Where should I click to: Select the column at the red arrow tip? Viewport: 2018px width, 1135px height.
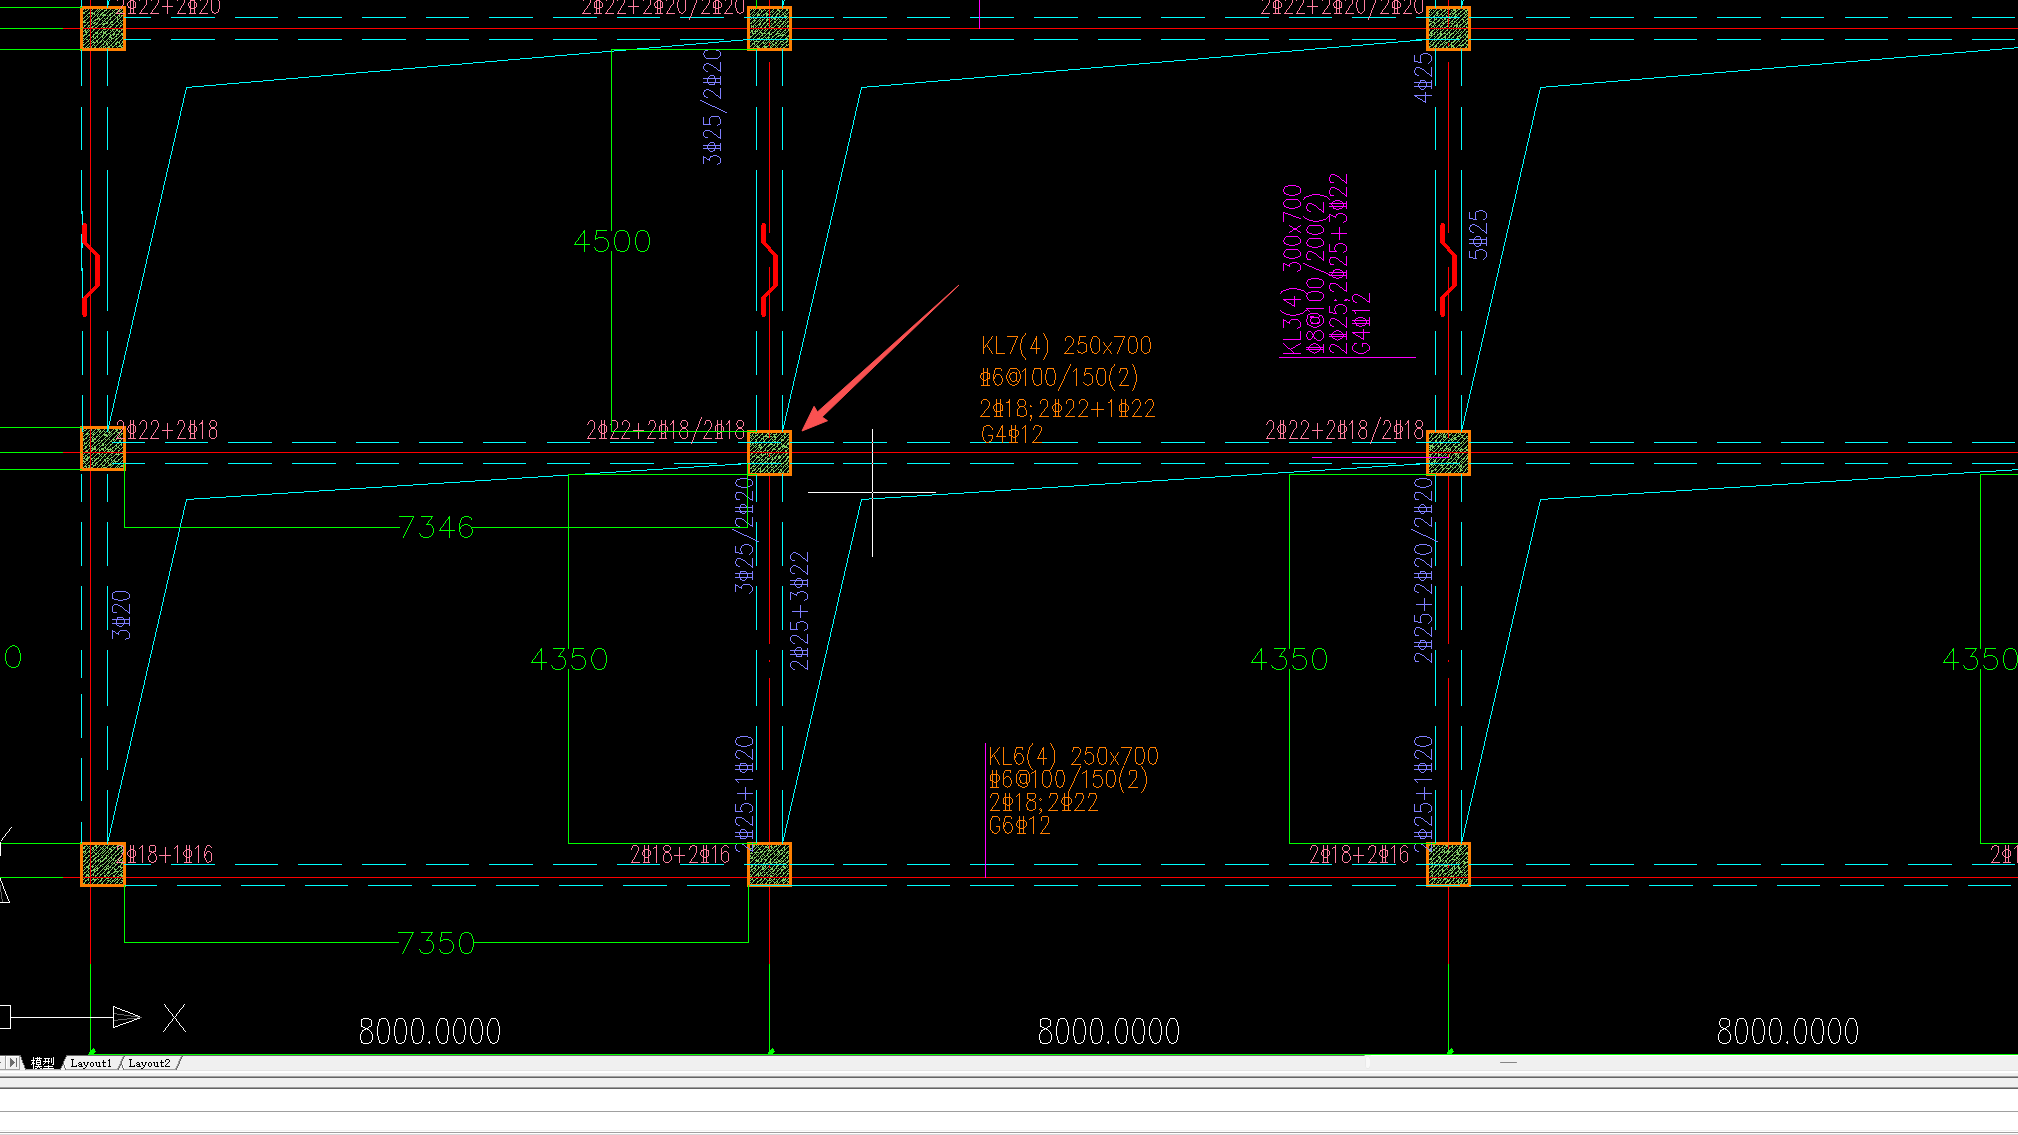769,453
